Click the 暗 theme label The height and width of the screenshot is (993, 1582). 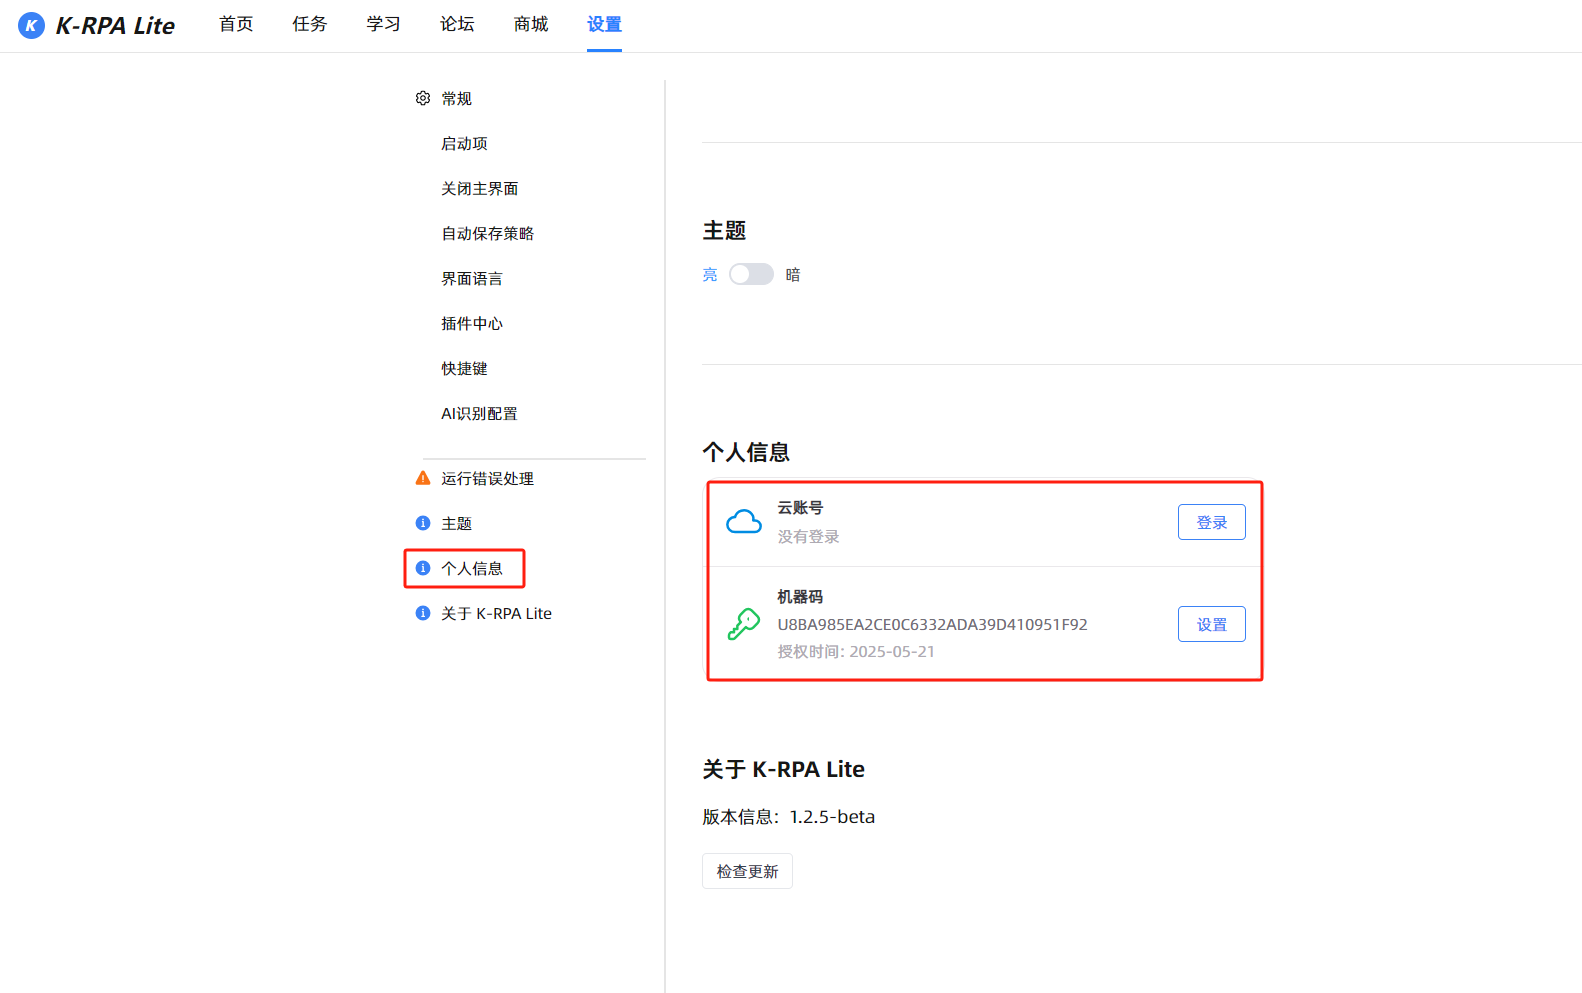click(793, 274)
